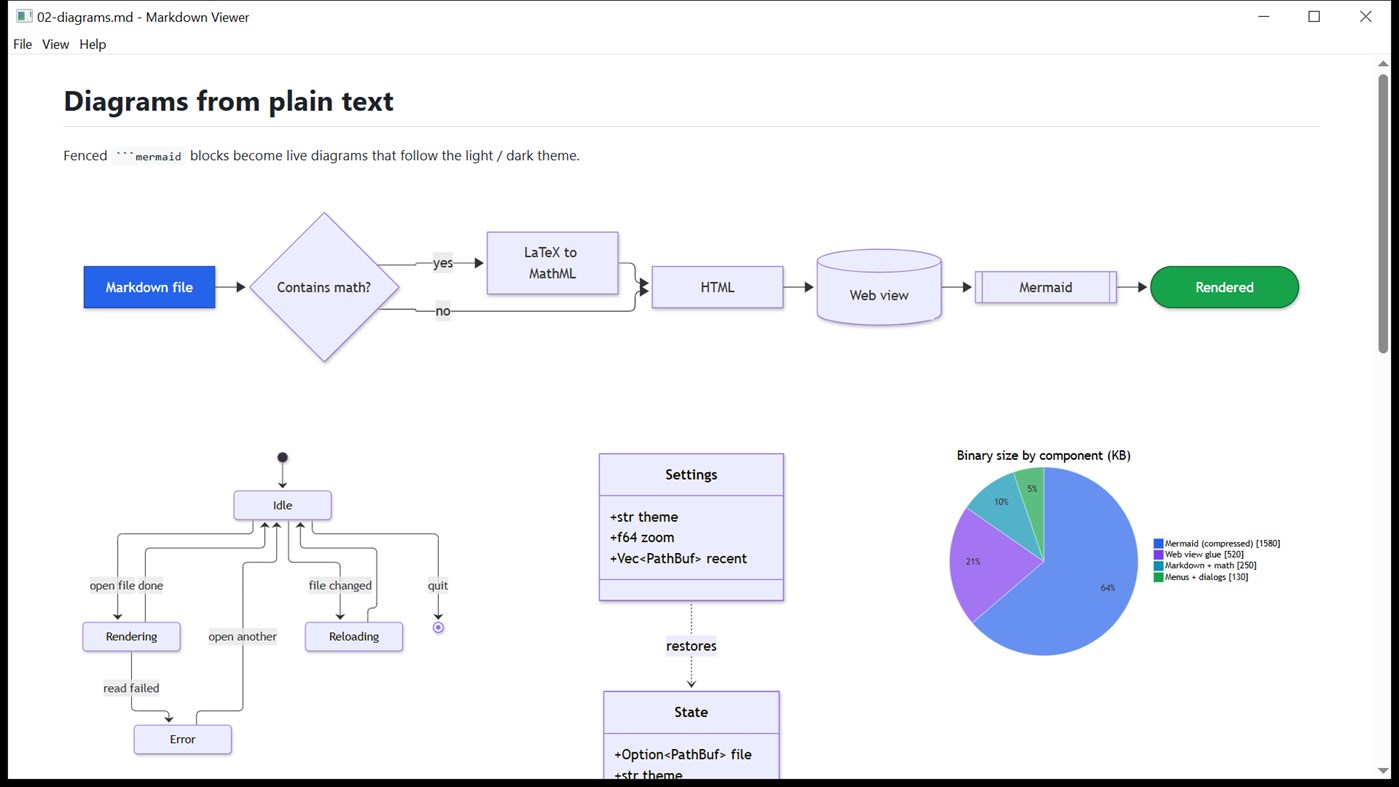The height and width of the screenshot is (787, 1399).
Task: Open the View menu
Action: pyautogui.click(x=55, y=44)
